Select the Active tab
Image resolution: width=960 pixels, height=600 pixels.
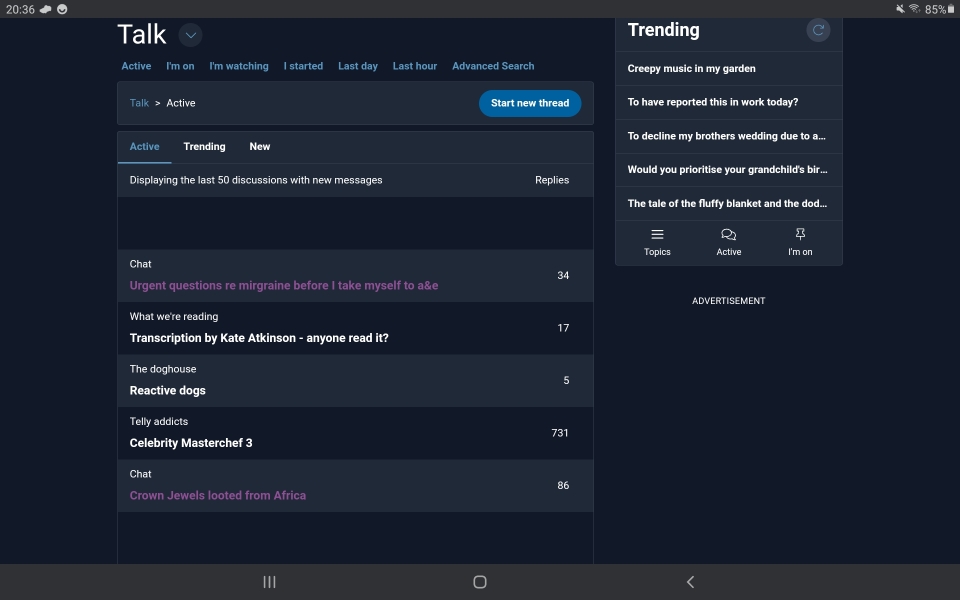click(x=144, y=146)
